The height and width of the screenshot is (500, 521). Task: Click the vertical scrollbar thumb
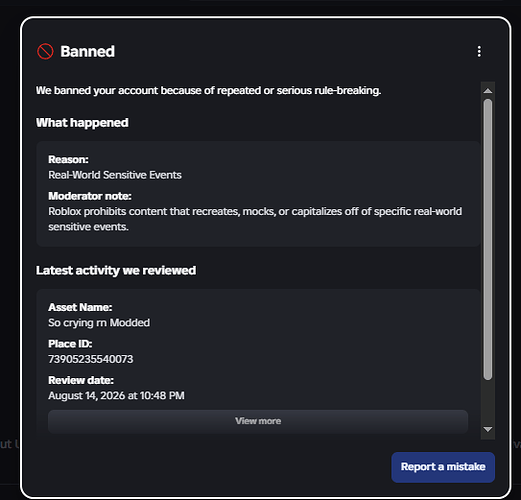pos(488,239)
